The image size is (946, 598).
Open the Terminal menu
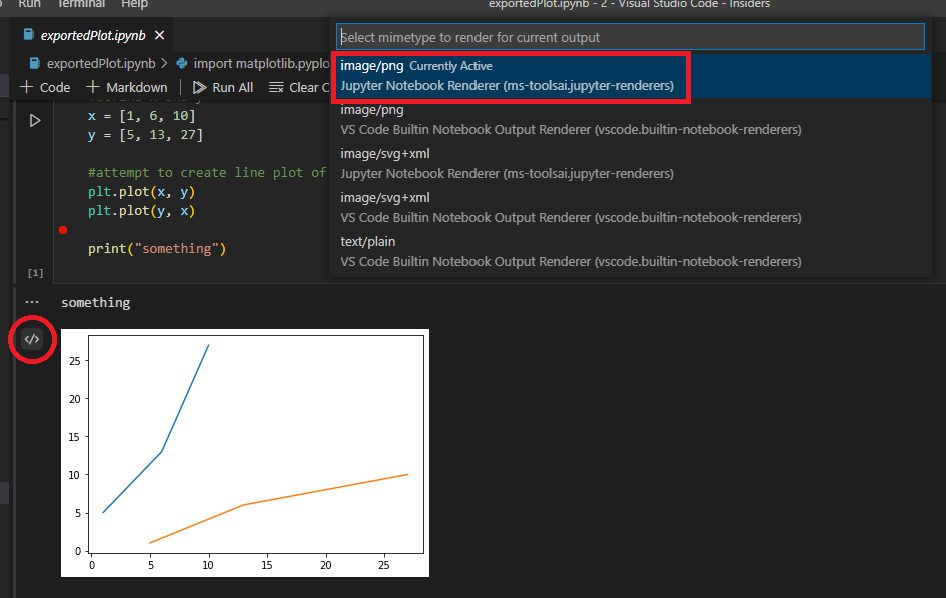pos(81,4)
